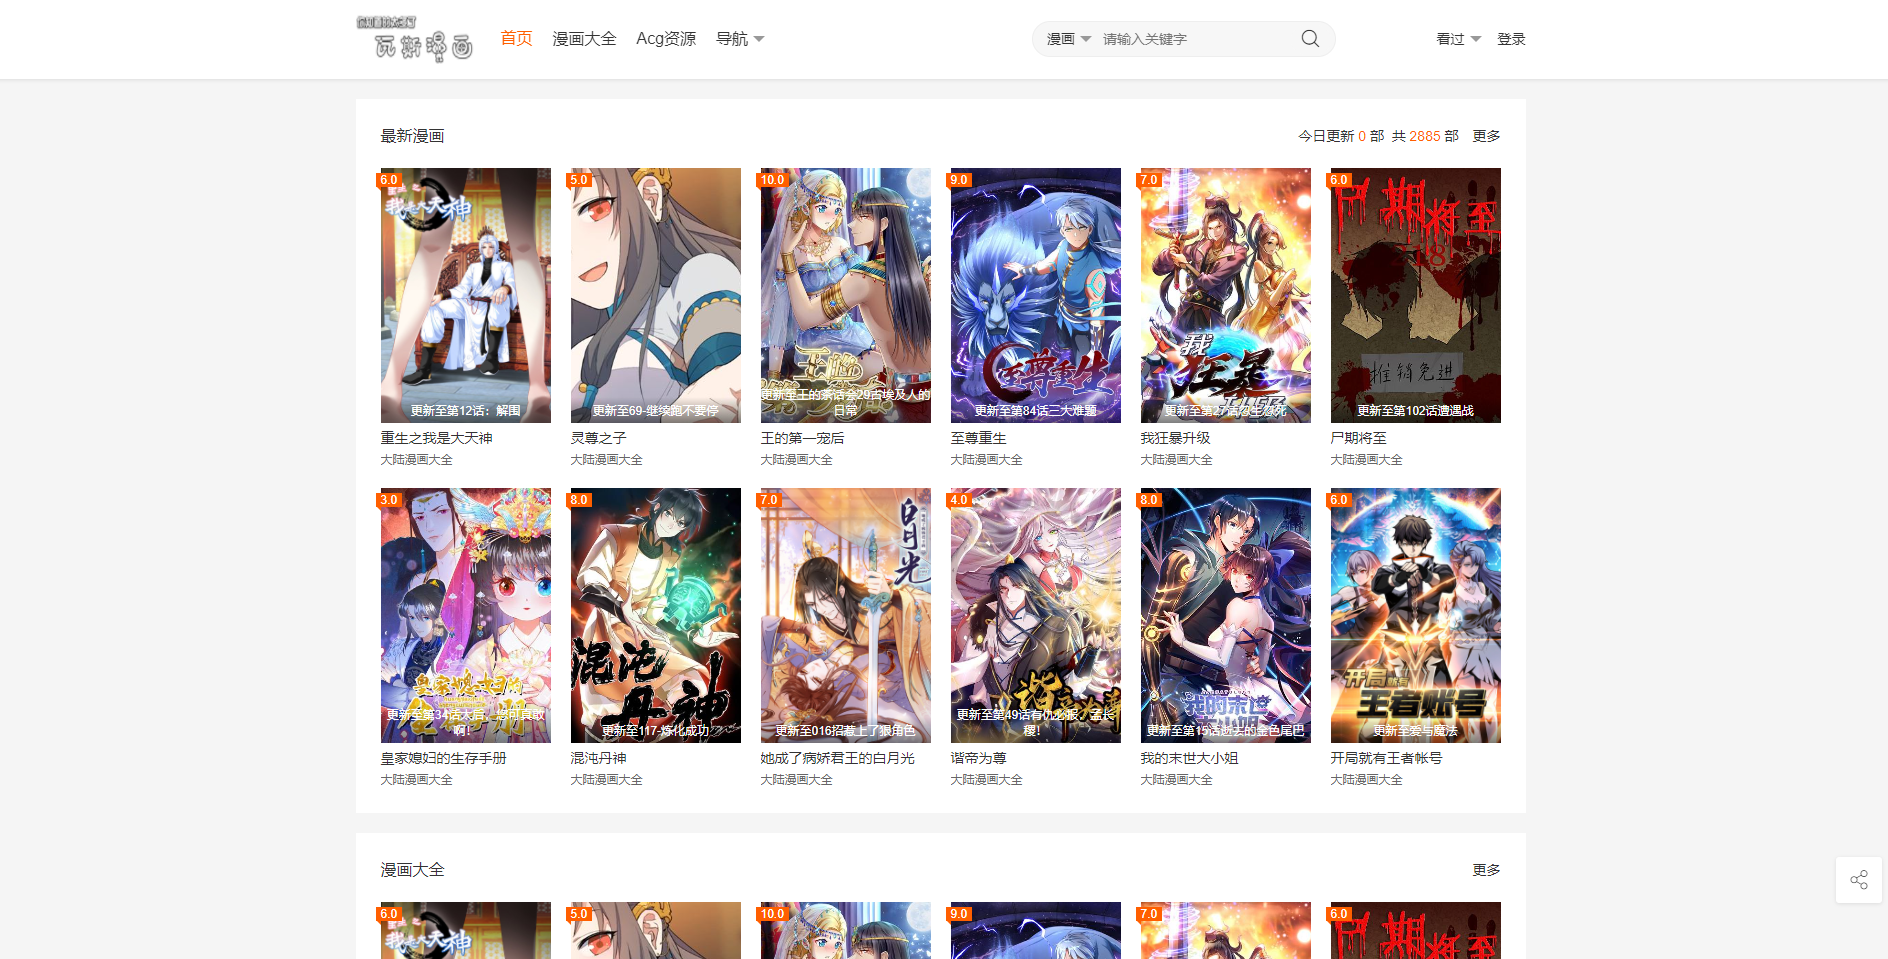Open the 混沌丹神 cover thumbnail
The width and height of the screenshot is (1888, 959).
(656, 615)
